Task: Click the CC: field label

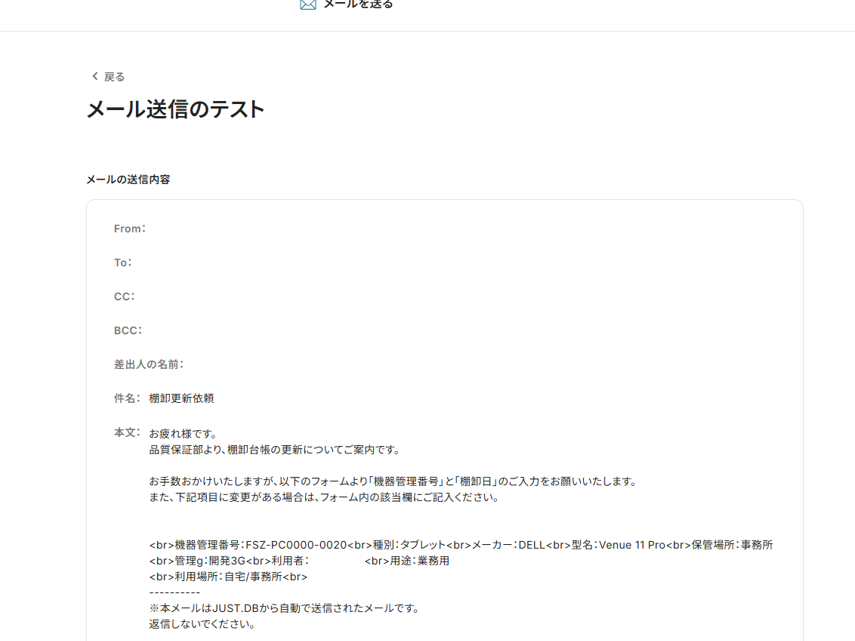Action: coord(124,297)
